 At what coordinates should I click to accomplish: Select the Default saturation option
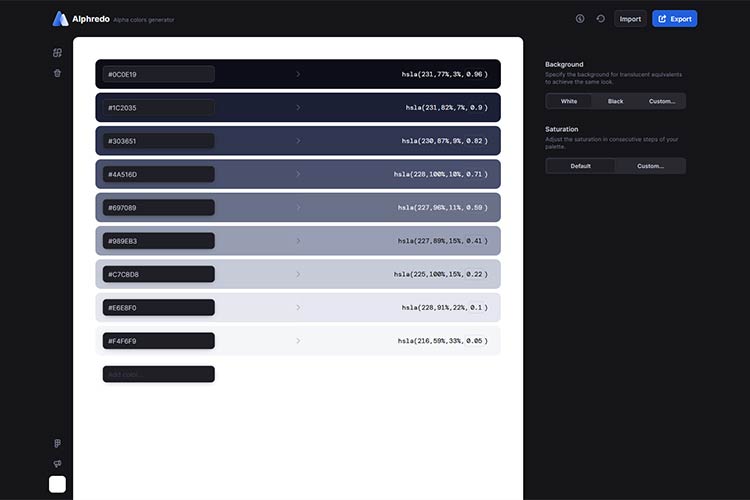581,166
